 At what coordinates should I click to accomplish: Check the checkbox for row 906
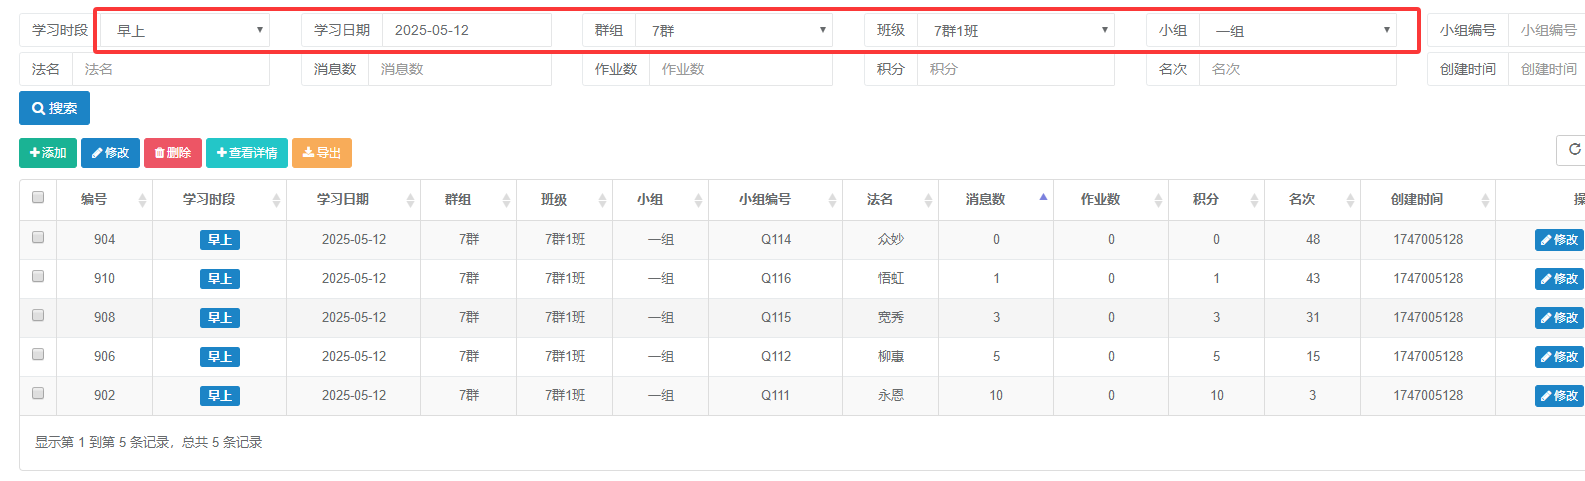tap(38, 355)
